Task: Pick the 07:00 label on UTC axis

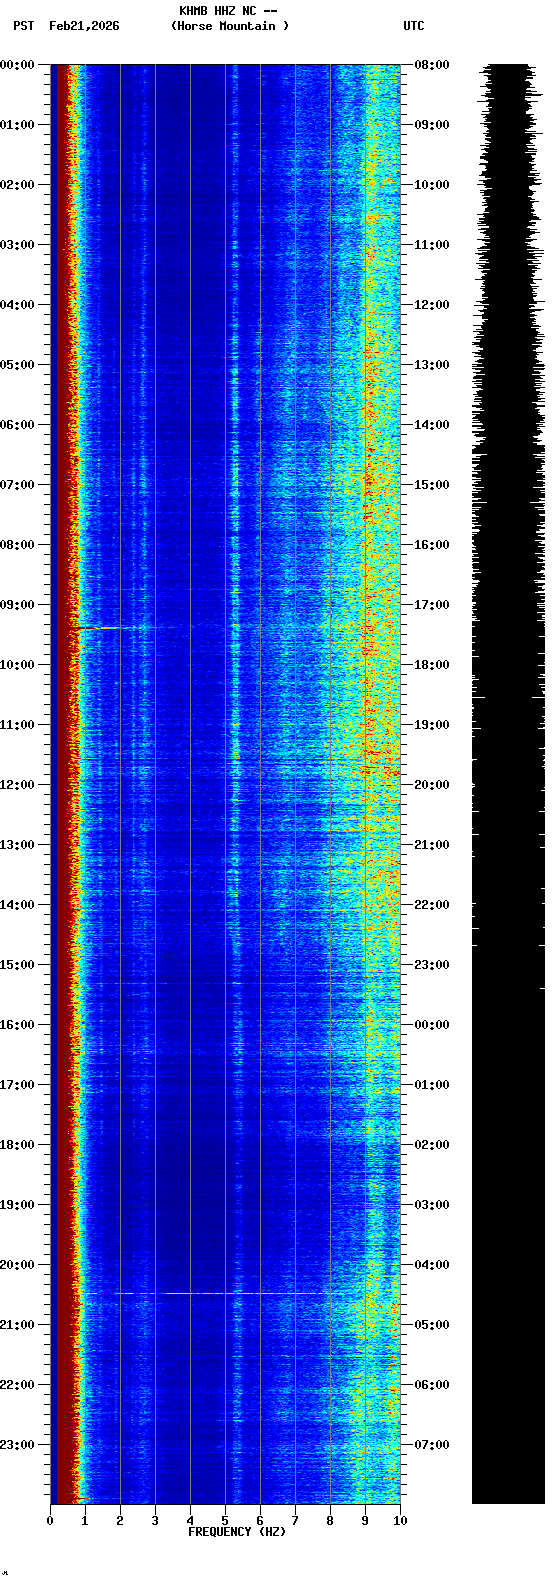Action: 432,1445
